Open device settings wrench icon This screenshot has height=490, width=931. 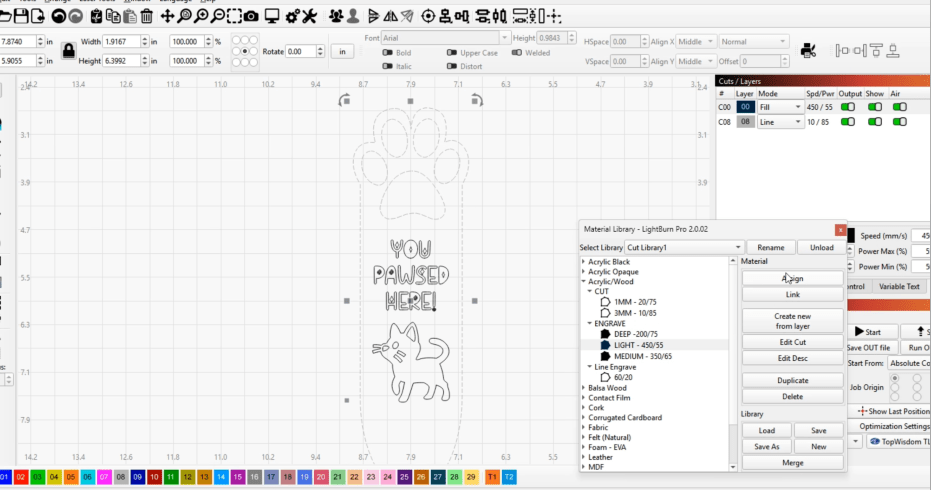pos(311,16)
